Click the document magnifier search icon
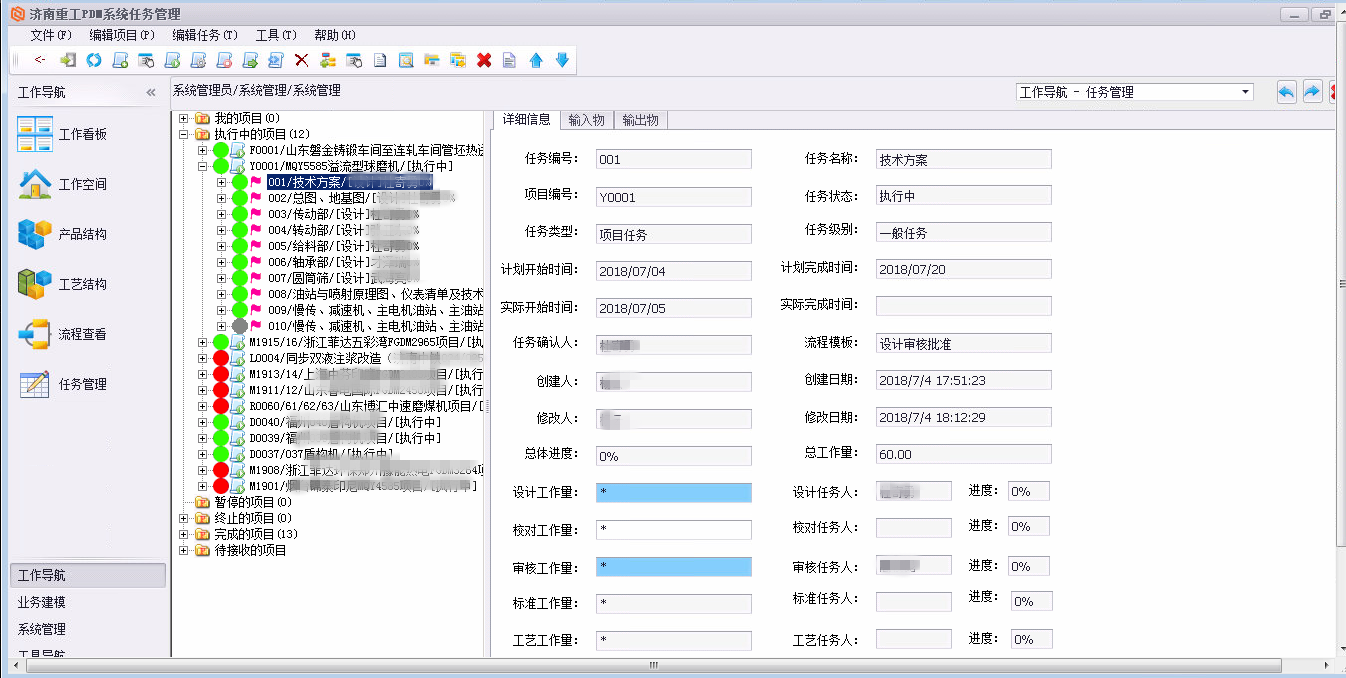1346x678 pixels. [406, 60]
